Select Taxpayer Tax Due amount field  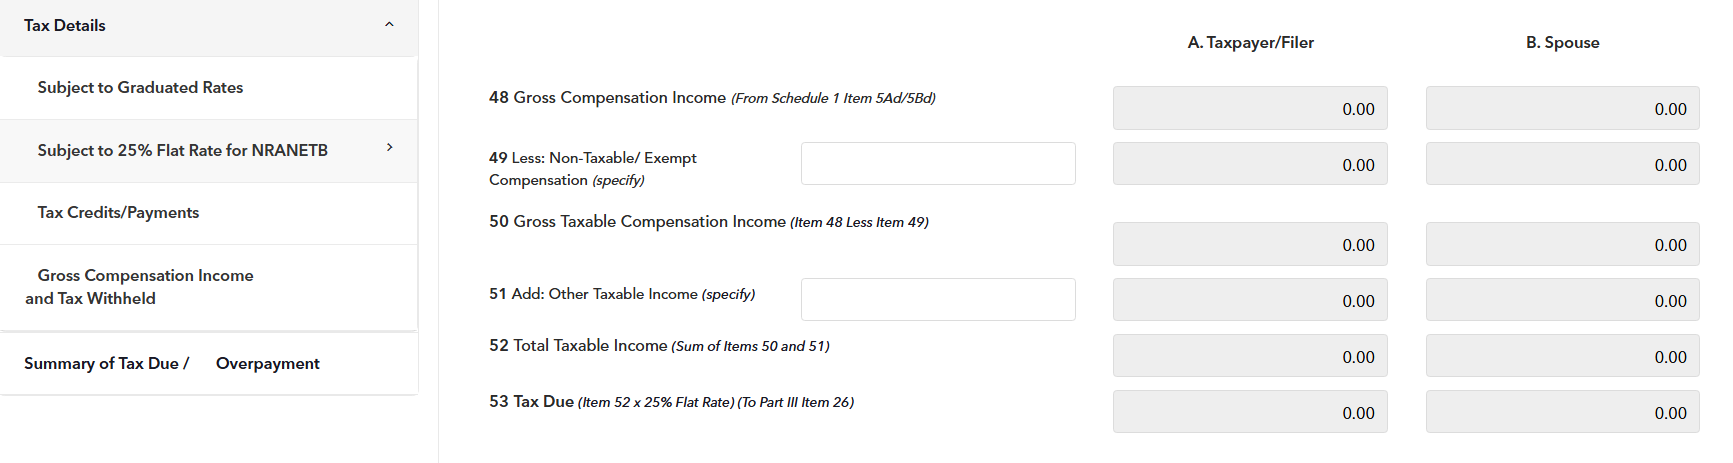click(1249, 413)
